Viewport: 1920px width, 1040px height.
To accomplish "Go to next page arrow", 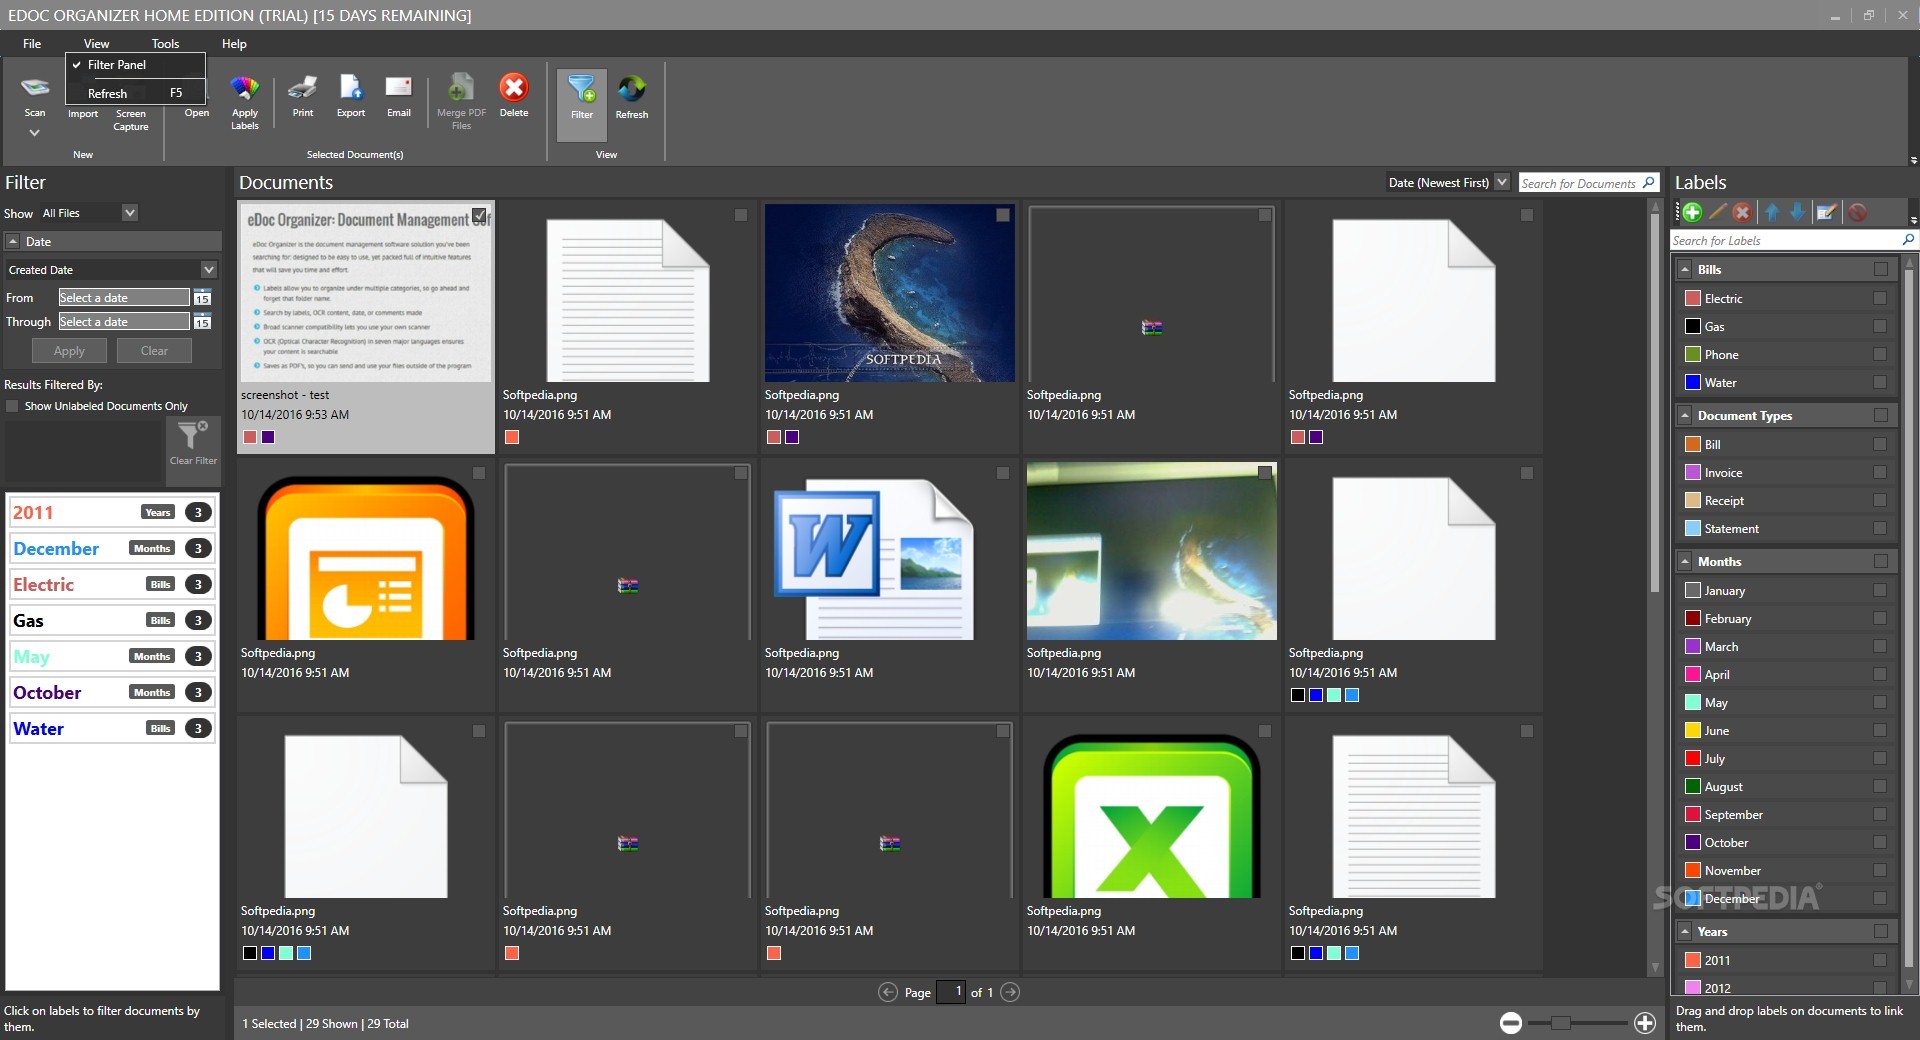I will coord(1010,992).
